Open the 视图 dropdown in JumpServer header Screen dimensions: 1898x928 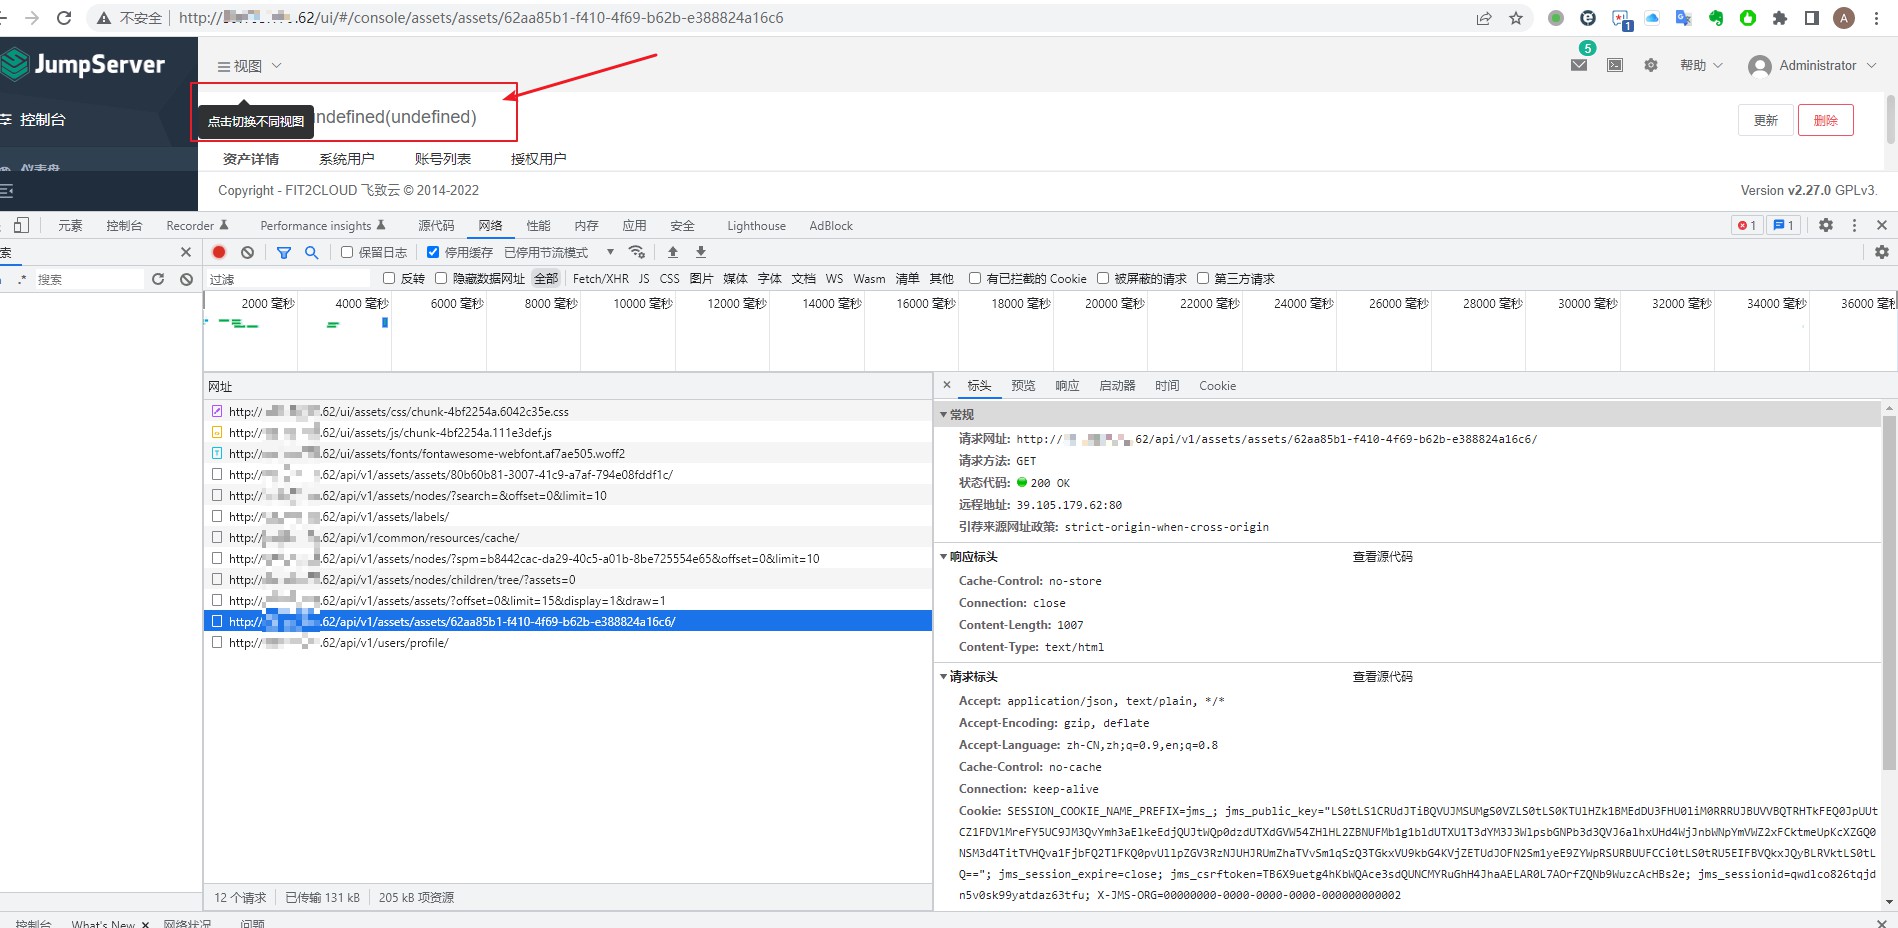point(248,65)
